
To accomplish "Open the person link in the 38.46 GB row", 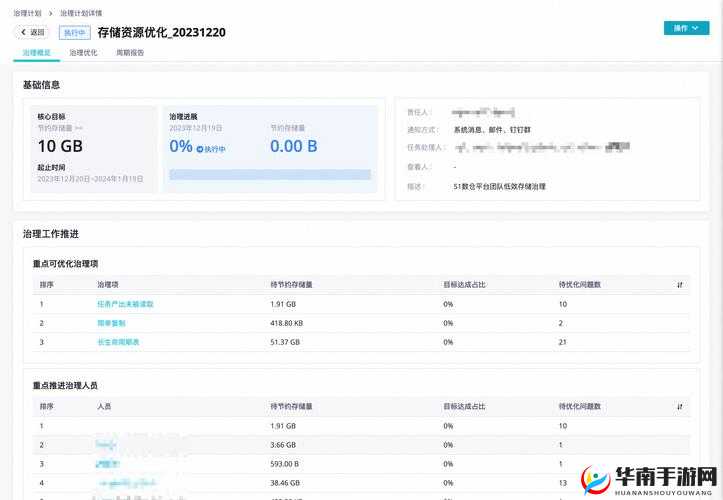I will 127,483.
